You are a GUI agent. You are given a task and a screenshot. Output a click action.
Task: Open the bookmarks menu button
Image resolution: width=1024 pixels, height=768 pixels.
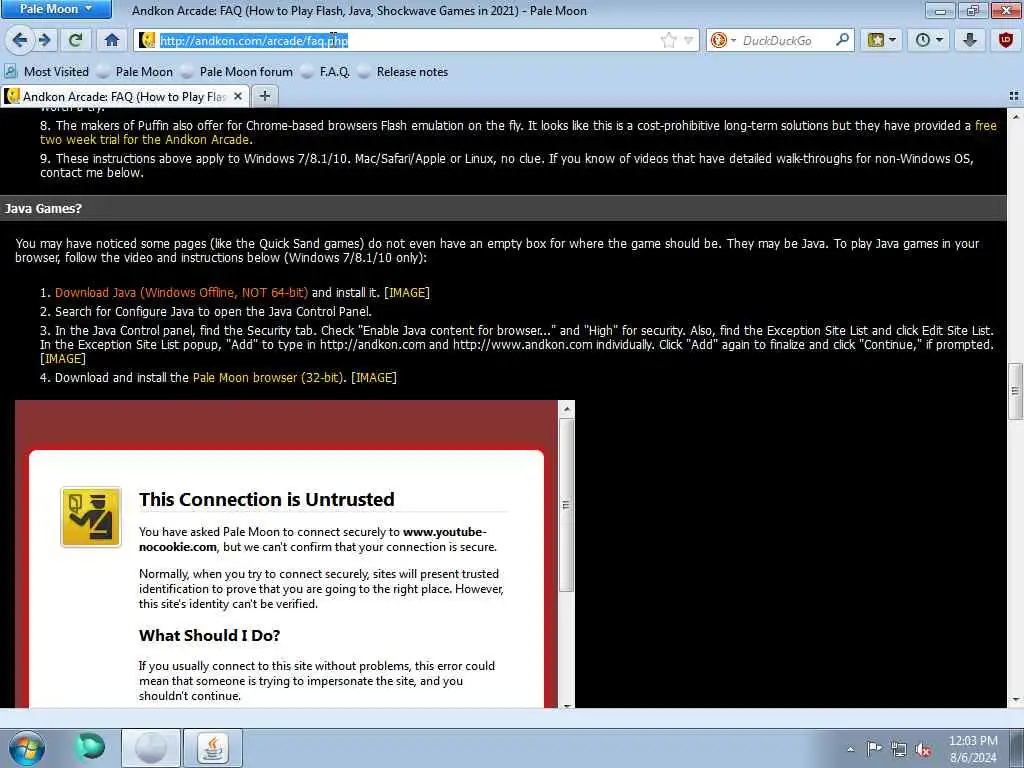tap(881, 40)
